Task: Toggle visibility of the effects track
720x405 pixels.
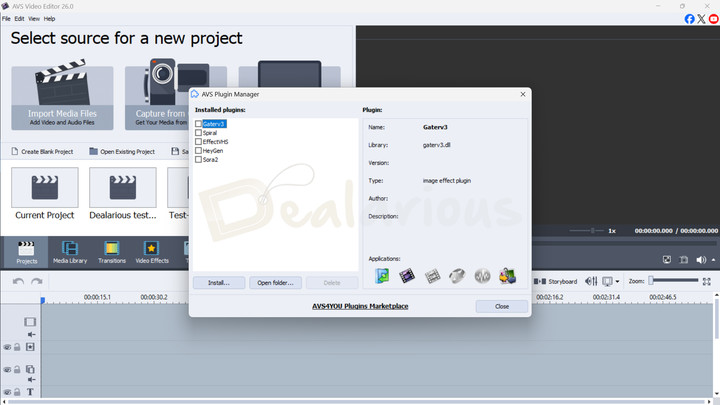Action: click(x=7, y=347)
